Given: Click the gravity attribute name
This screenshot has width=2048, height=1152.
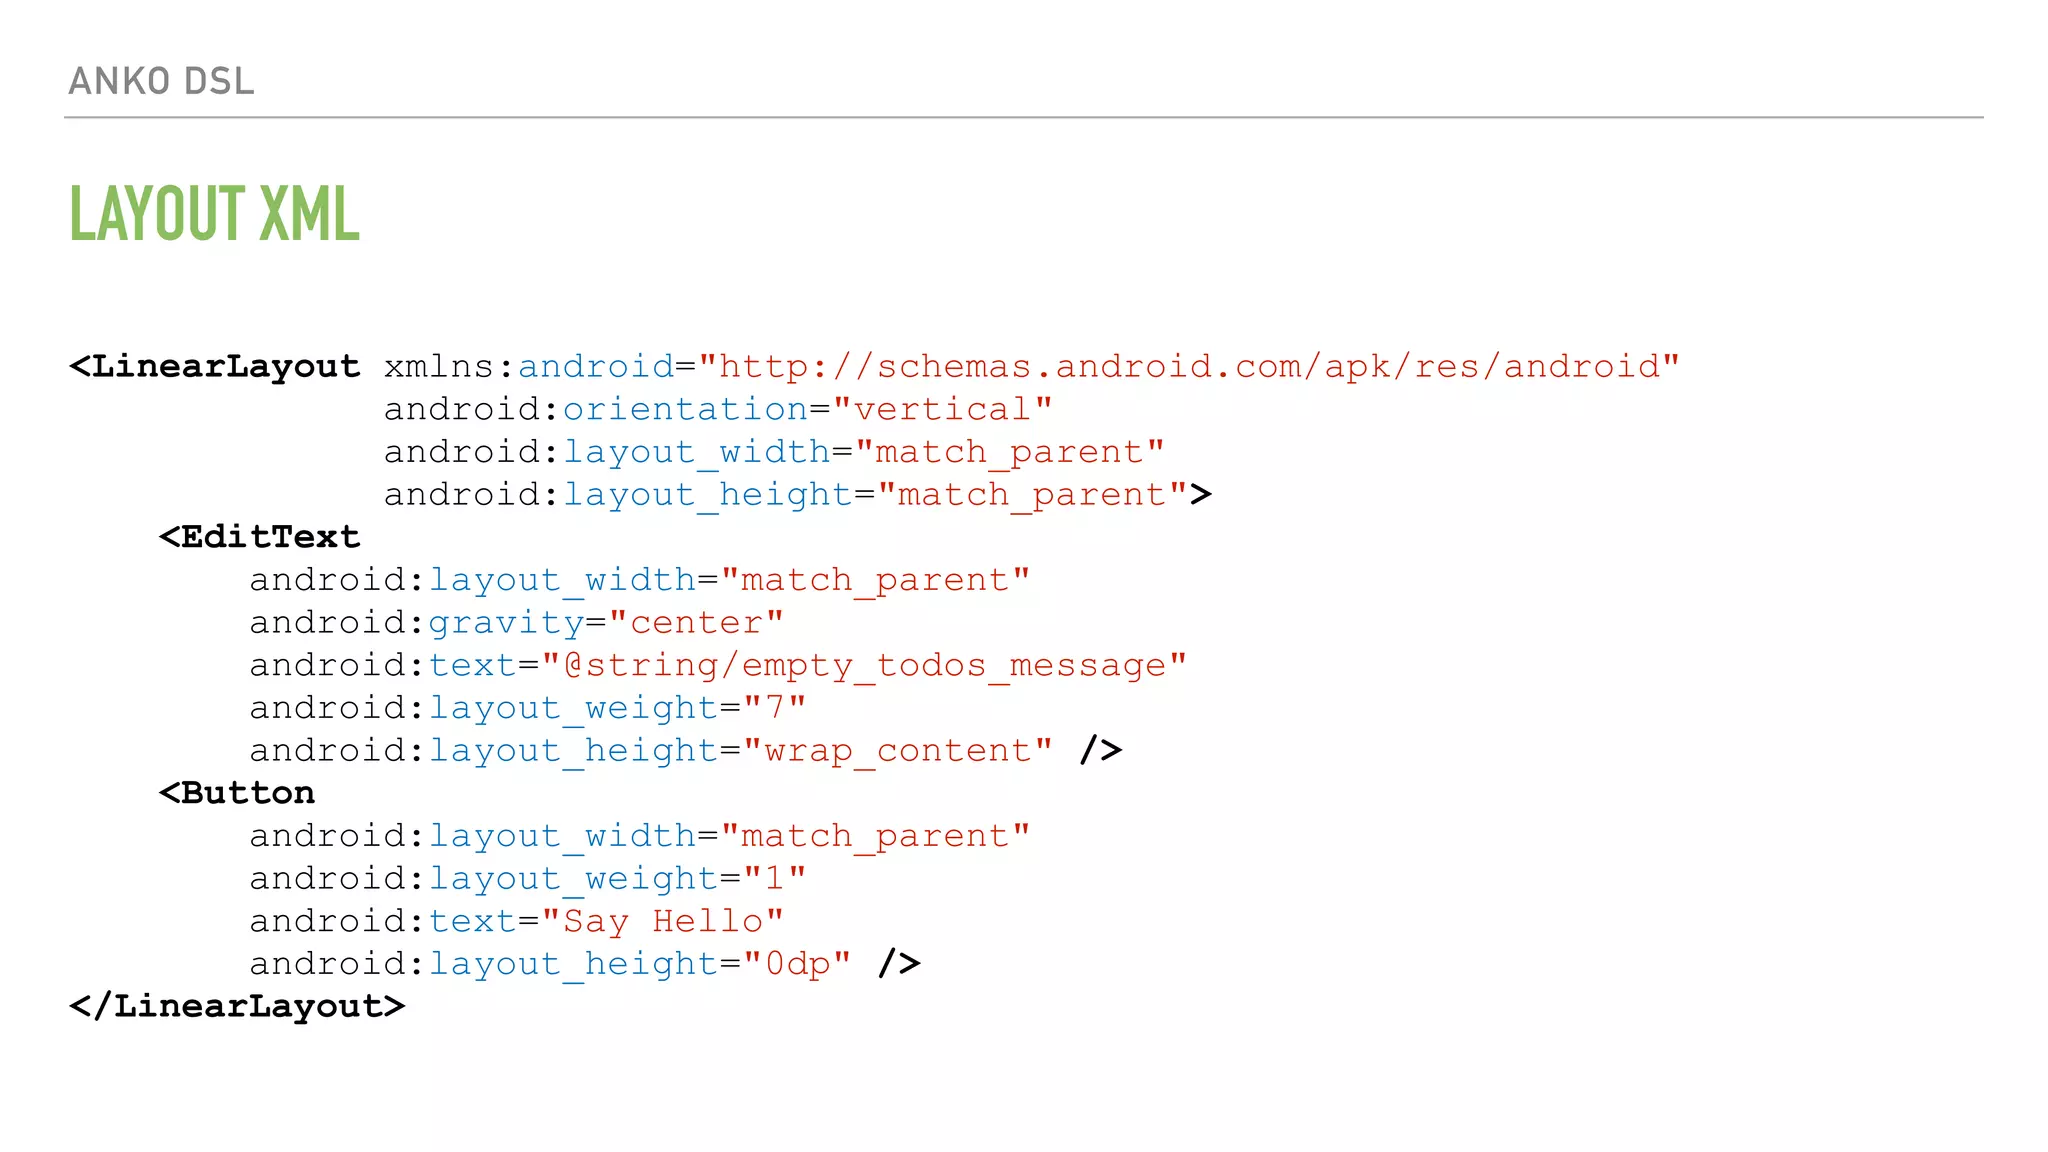Looking at the screenshot, I should click(x=506, y=623).
